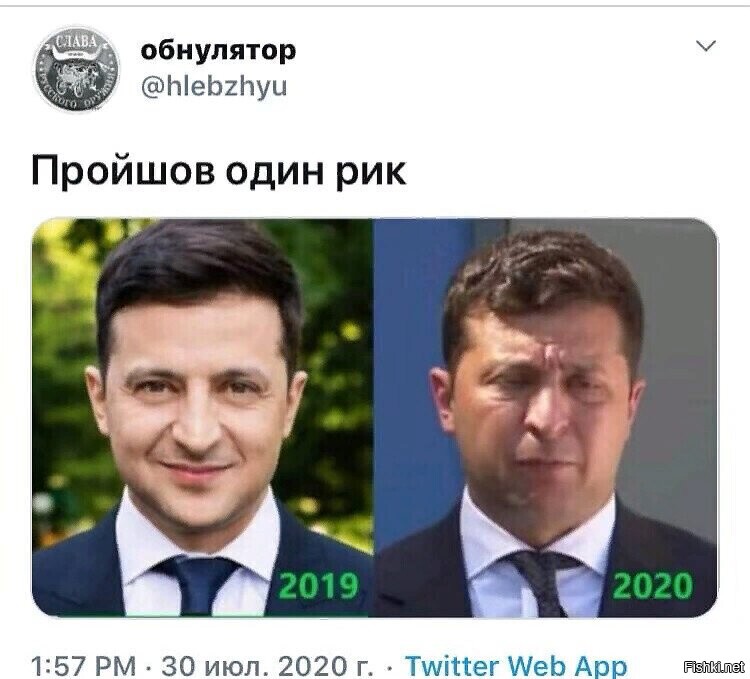Click the green 2019 year label

319,585
